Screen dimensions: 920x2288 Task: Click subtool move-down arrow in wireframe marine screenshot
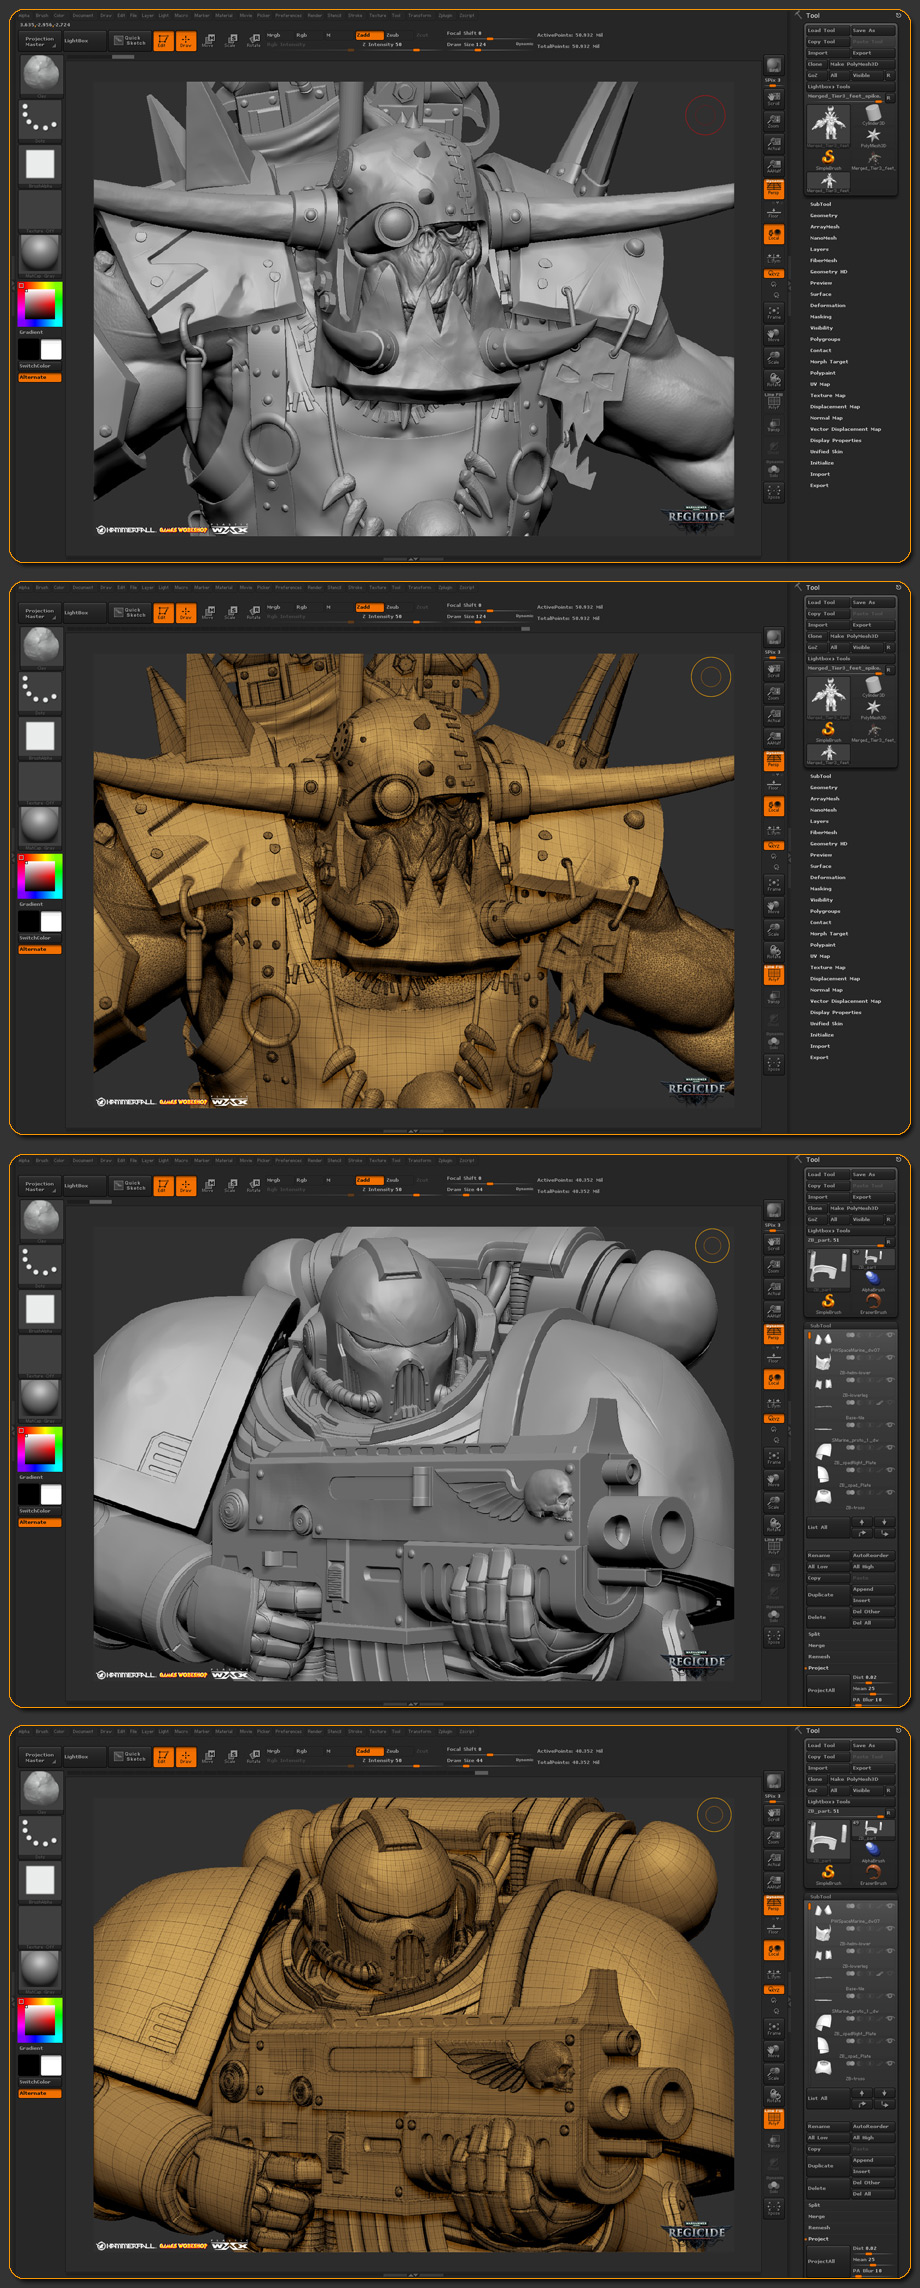[x=884, y=2093]
